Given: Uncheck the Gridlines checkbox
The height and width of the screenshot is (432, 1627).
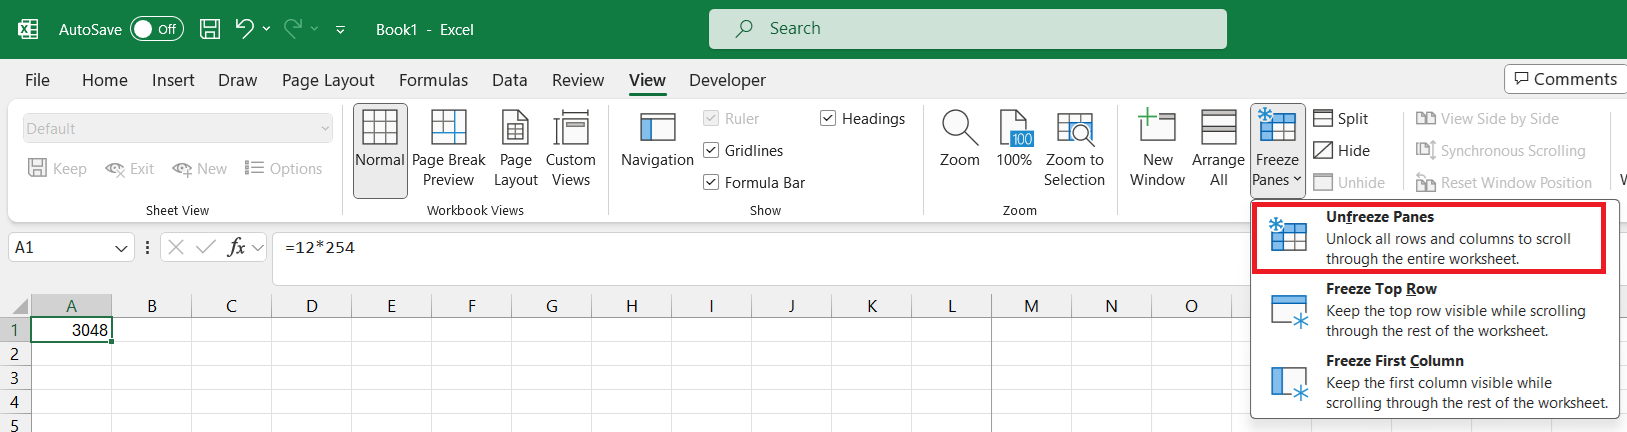Looking at the screenshot, I should pyautogui.click(x=711, y=150).
